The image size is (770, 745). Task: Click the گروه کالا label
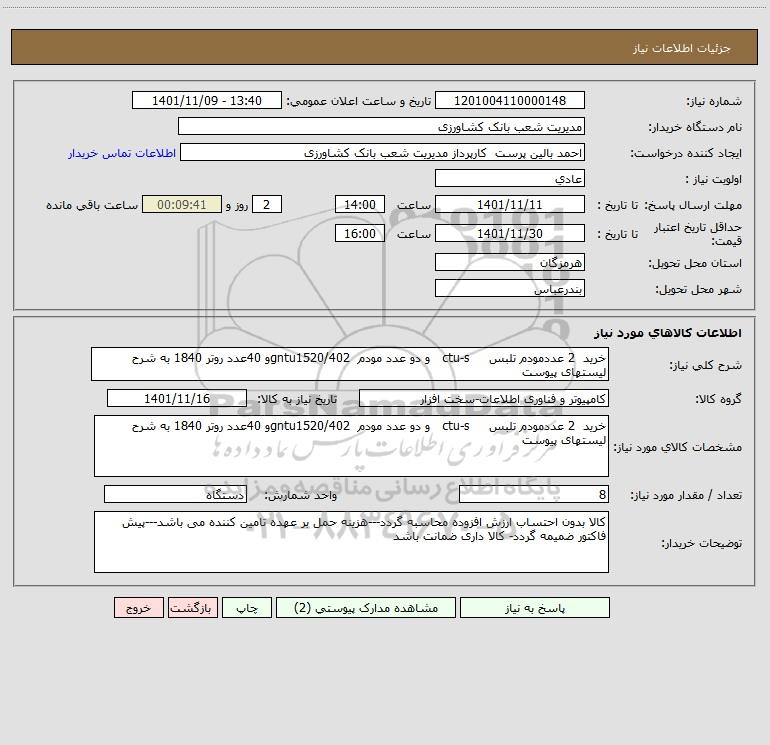[x=718, y=399]
